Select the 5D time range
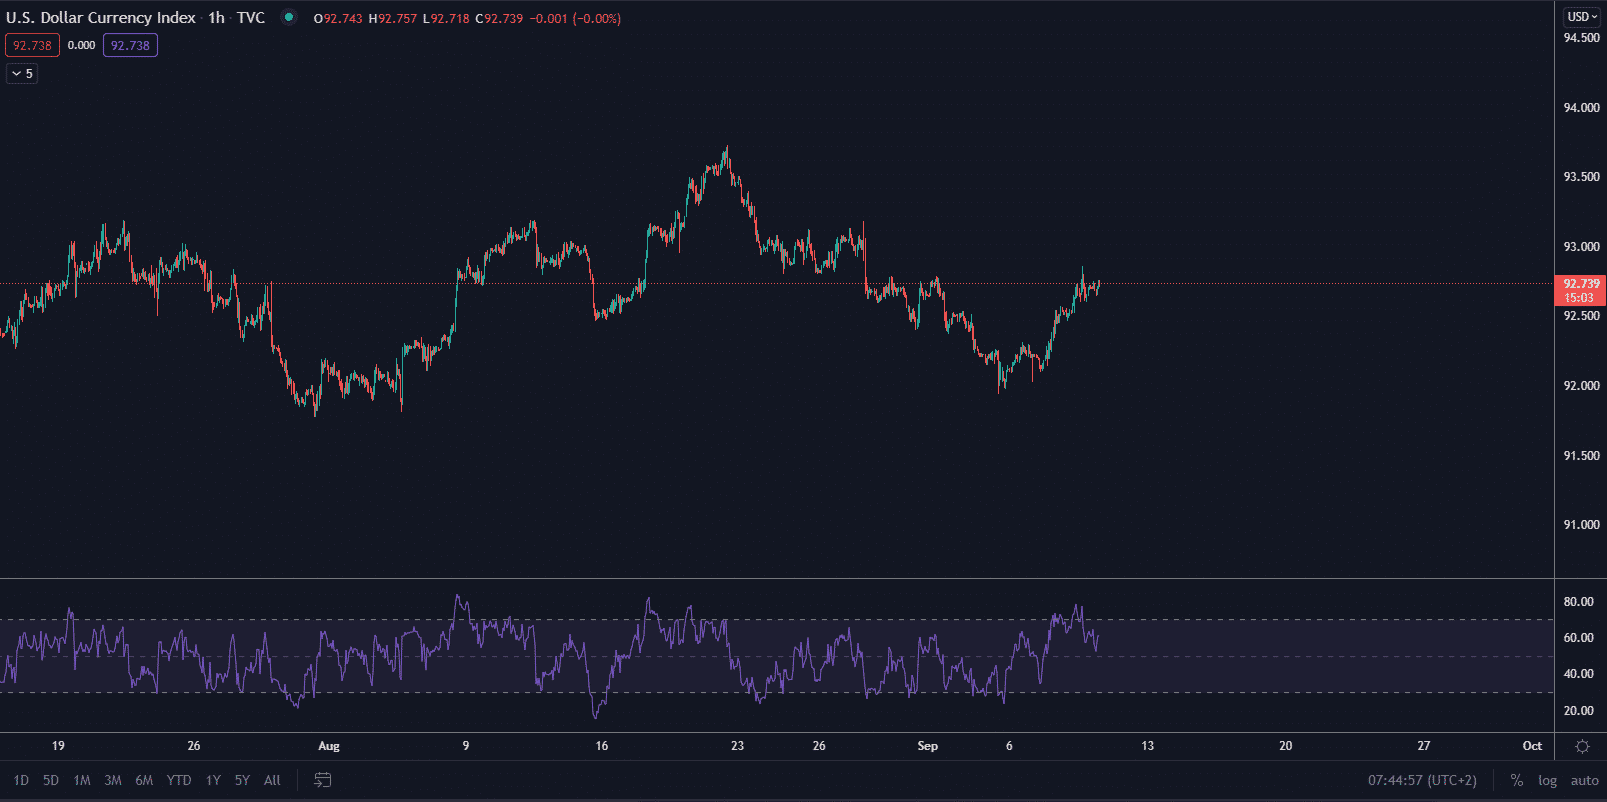Image resolution: width=1607 pixels, height=802 pixels. pyautogui.click(x=51, y=780)
